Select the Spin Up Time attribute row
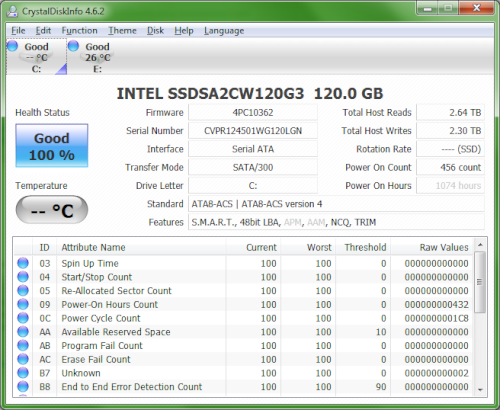 (x=243, y=263)
